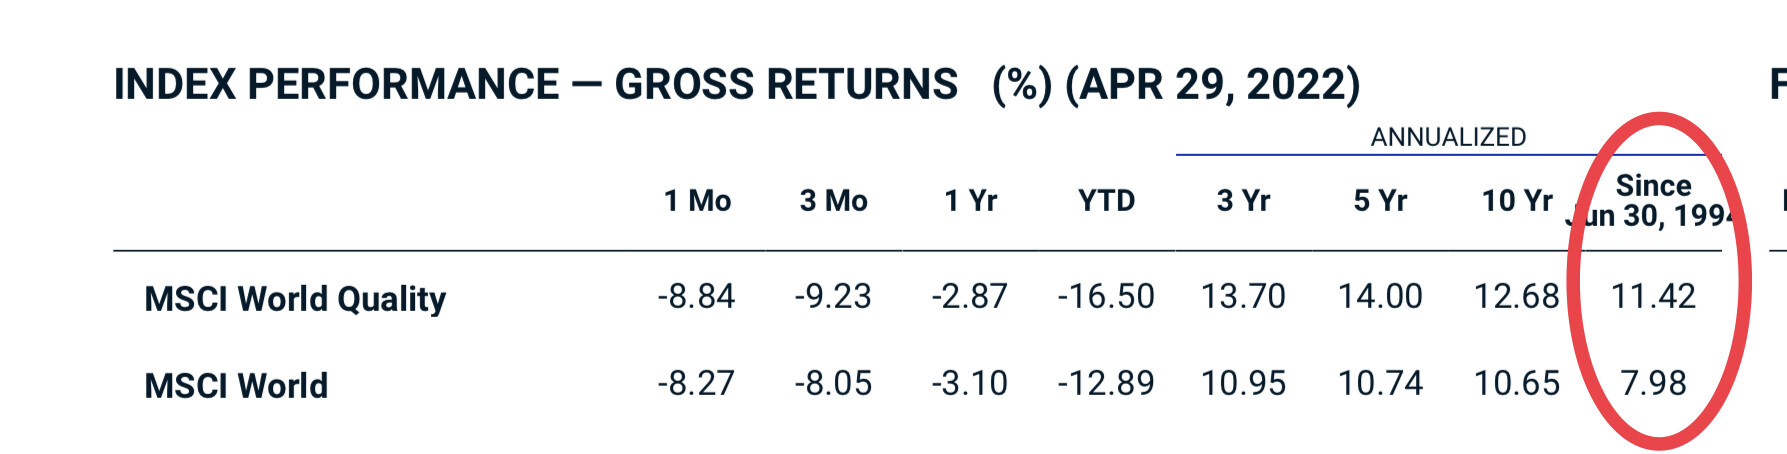This screenshot has height=454, width=1787.
Task: Select MSCI World 10 Yr value 10.65
Action: tap(1516, 384)
